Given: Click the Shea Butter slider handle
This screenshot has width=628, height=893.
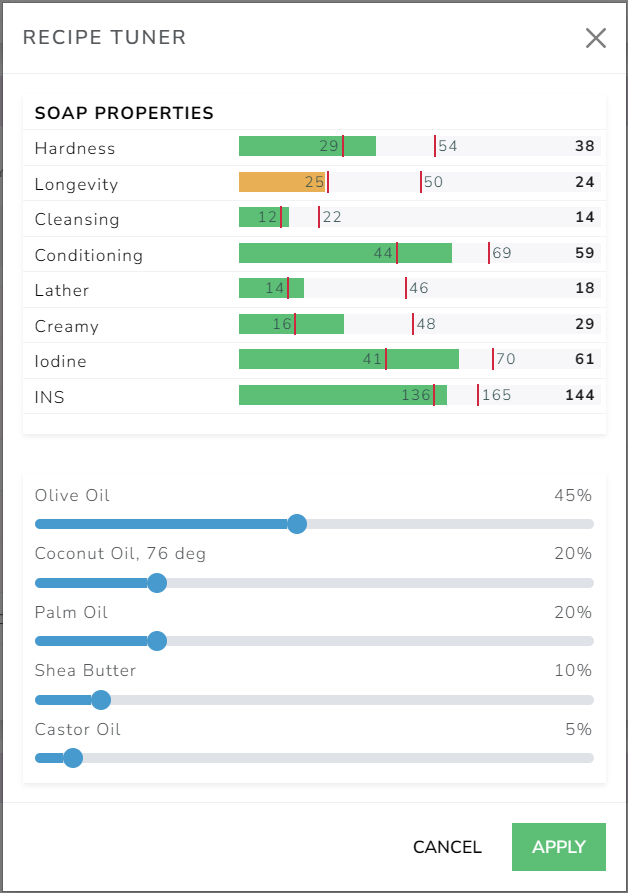Looking at the screenshot, I should point(100,699).
